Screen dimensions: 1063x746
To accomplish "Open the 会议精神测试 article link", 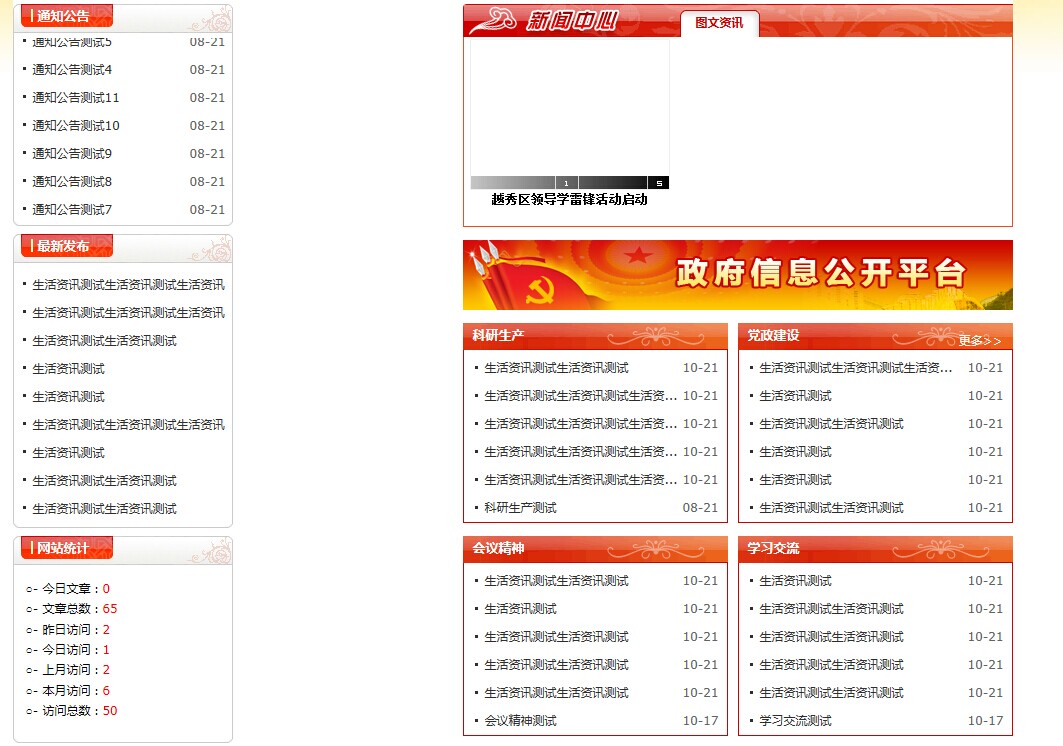I will tap(520, 721).
